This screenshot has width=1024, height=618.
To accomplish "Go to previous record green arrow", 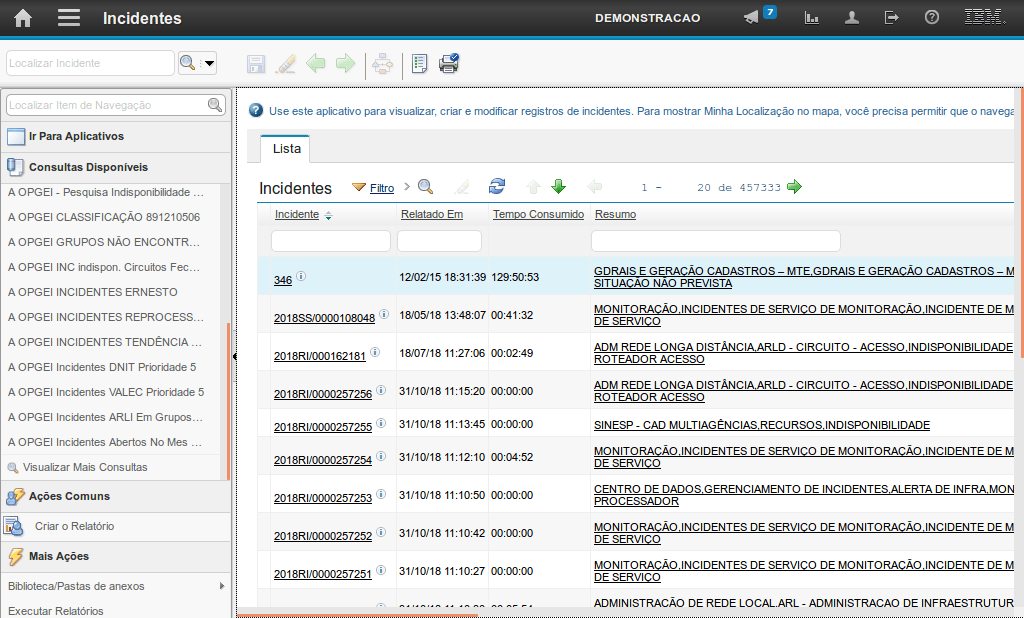I will [316, 63].
